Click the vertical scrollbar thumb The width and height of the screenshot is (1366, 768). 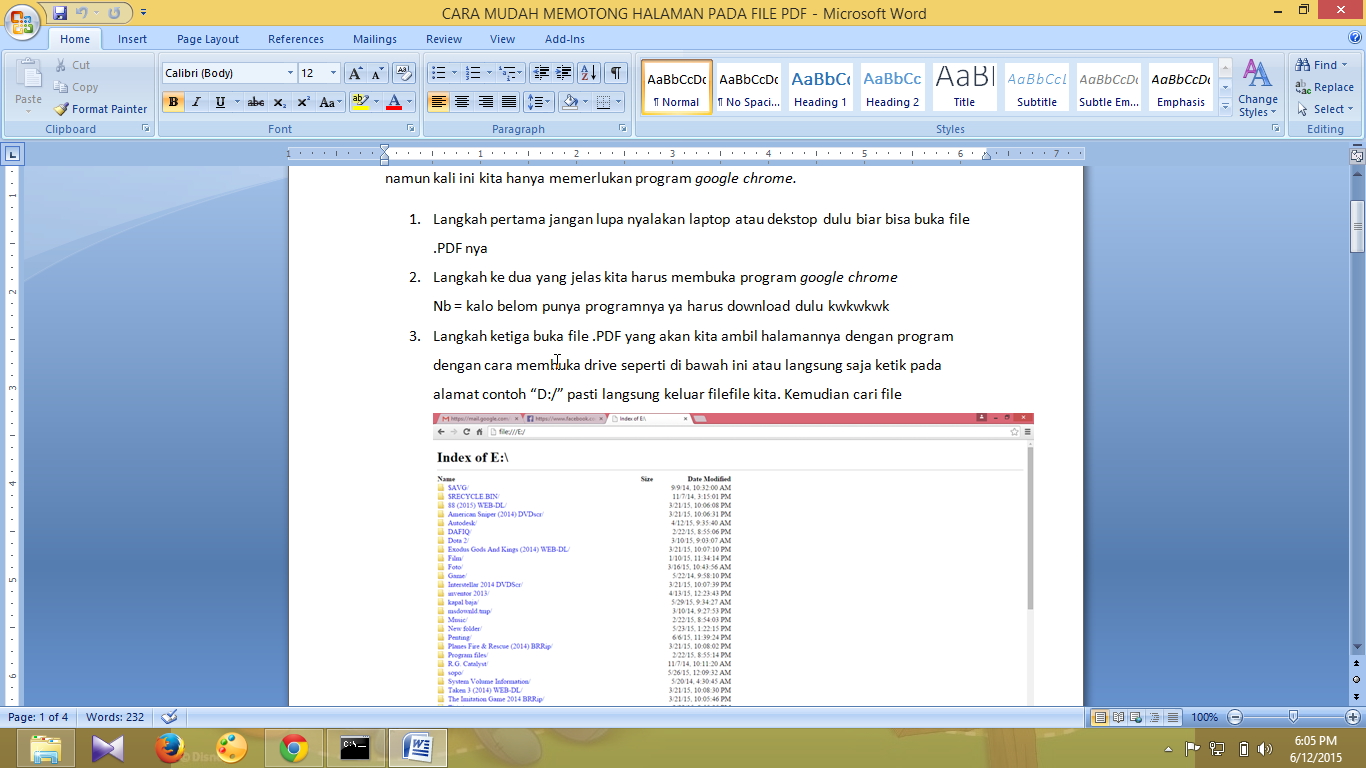point(1357,226)
